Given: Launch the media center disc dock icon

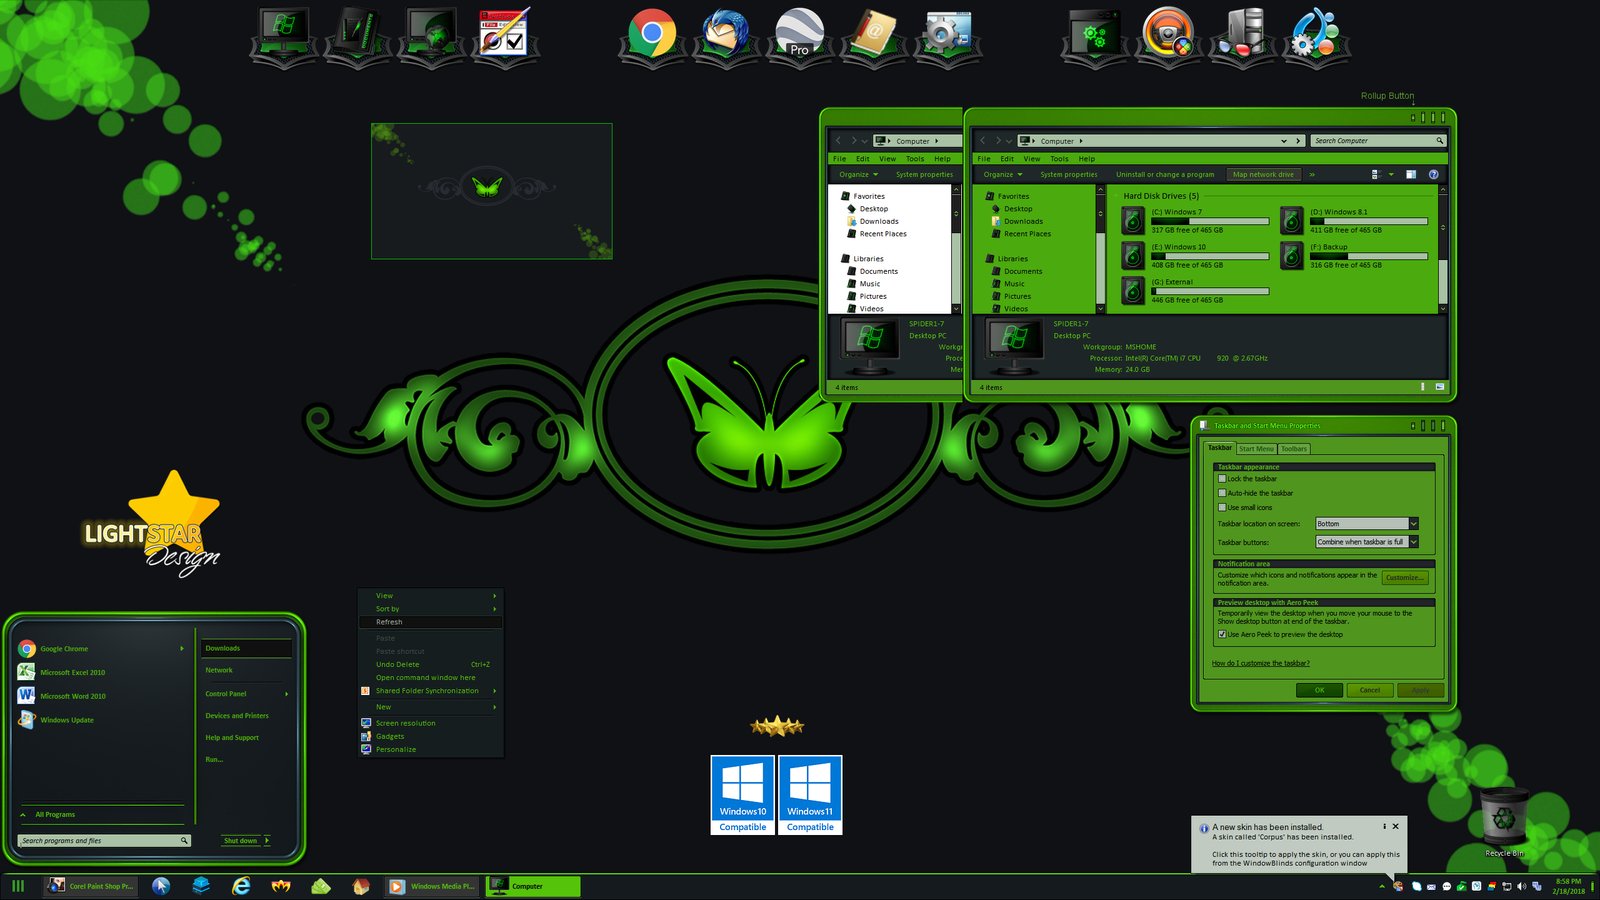Looking at the screenshot, I should pos(1168,35).
